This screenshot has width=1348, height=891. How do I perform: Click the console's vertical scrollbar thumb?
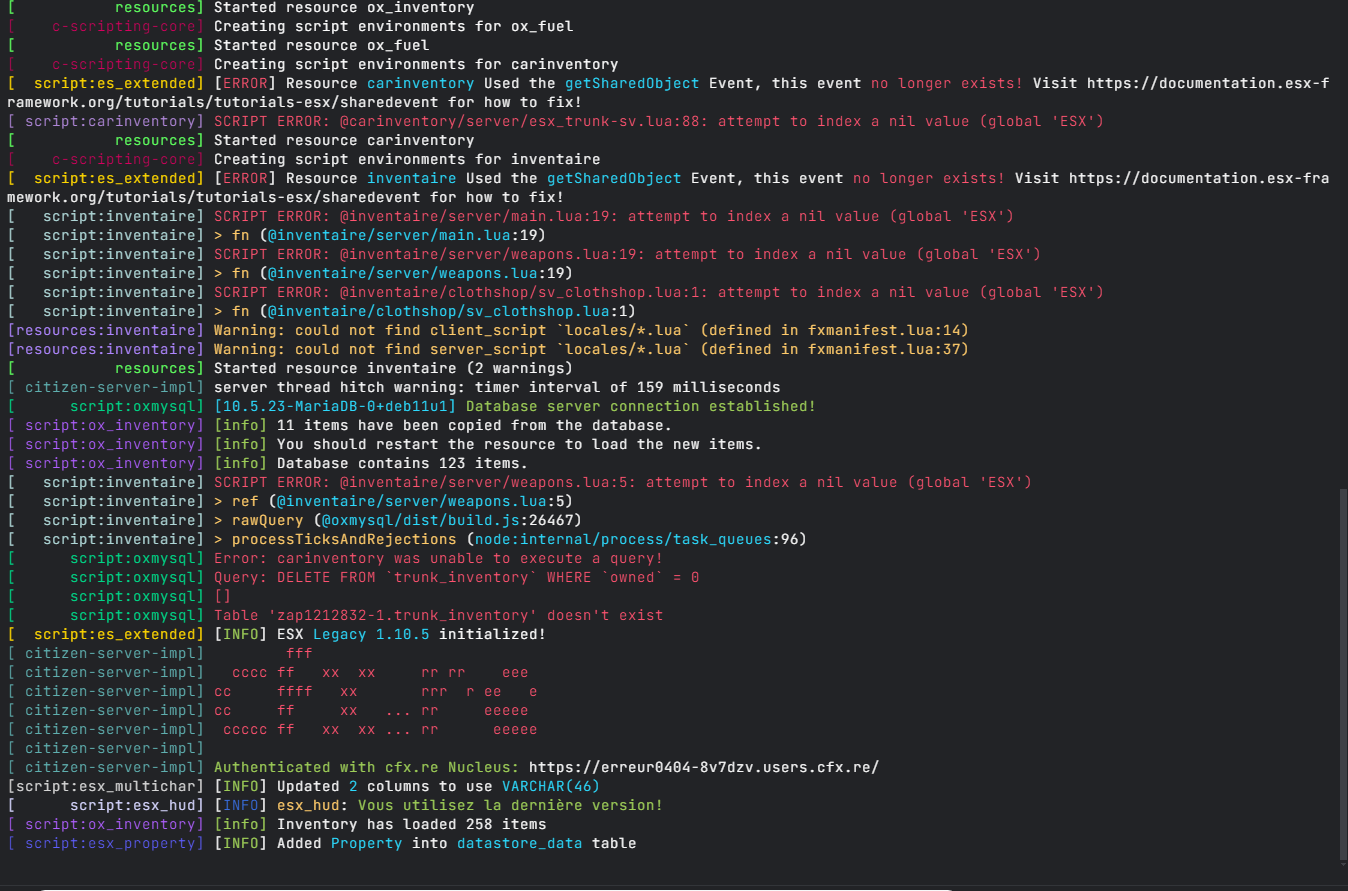pos(1343,674)
